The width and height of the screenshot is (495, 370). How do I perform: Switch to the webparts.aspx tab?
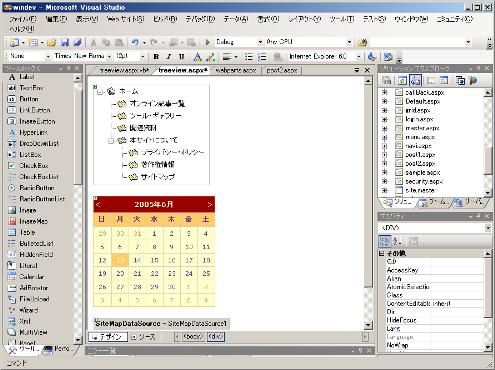[x=236, y=70]
